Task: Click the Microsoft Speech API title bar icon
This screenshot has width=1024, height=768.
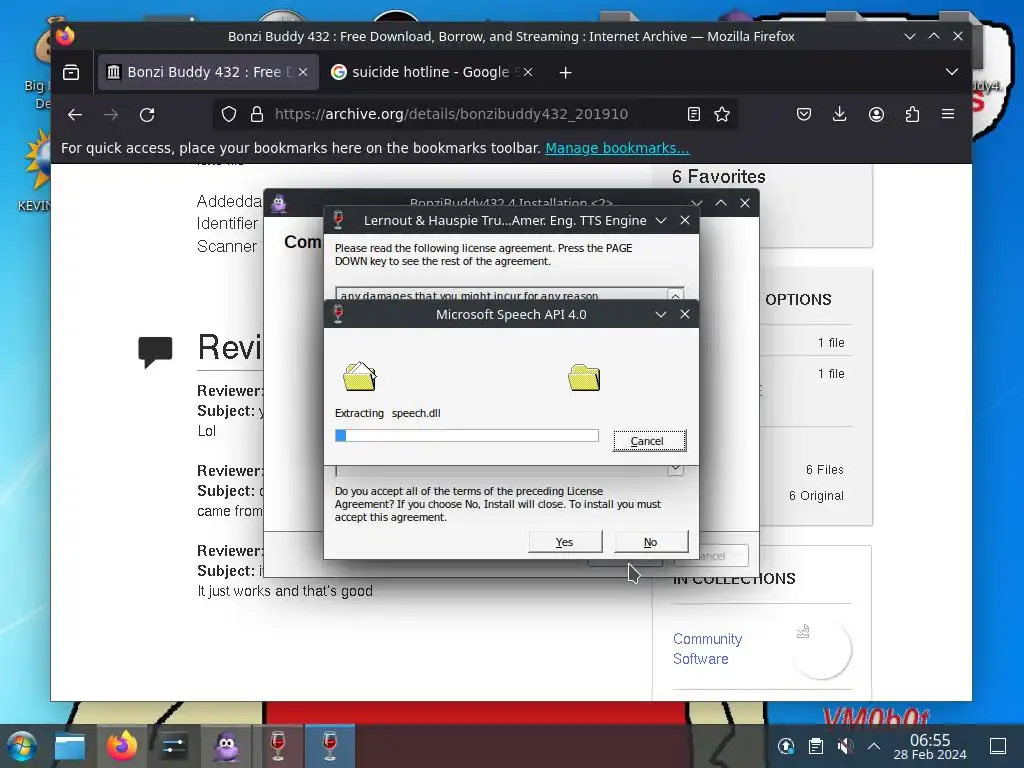Action: [x=338, y=314]
